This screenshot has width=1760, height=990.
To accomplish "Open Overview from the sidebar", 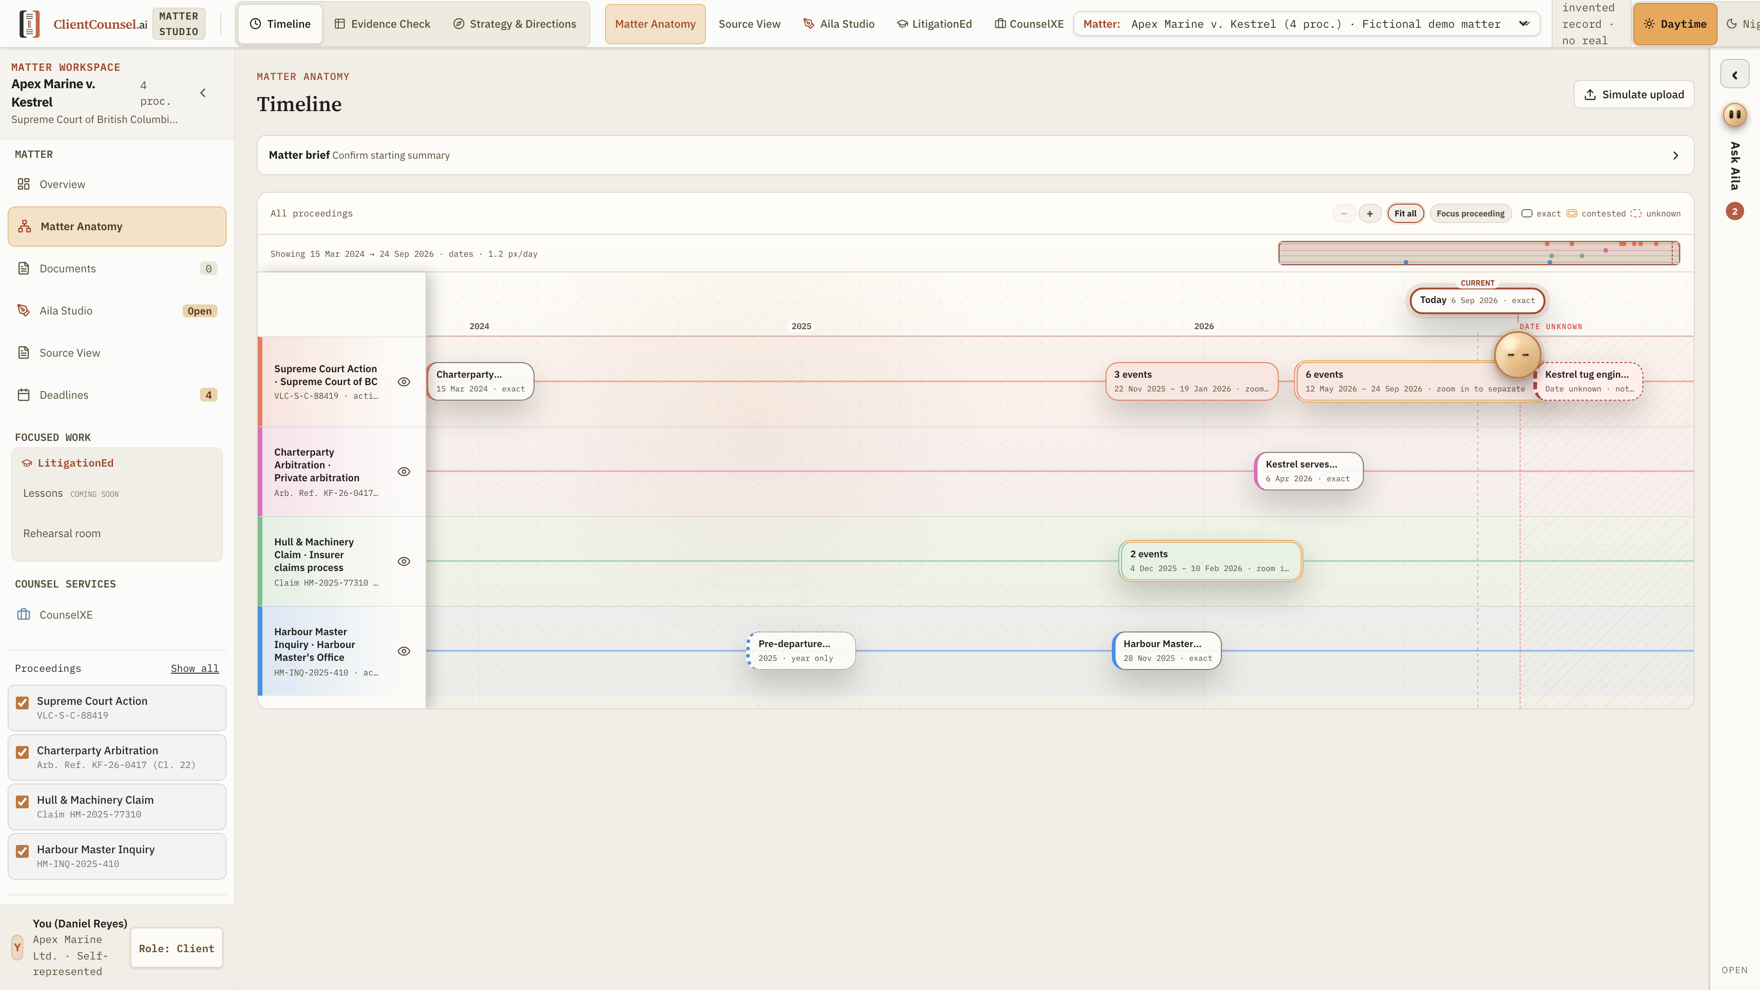I will pyautogui.click(x=116, y=184).
